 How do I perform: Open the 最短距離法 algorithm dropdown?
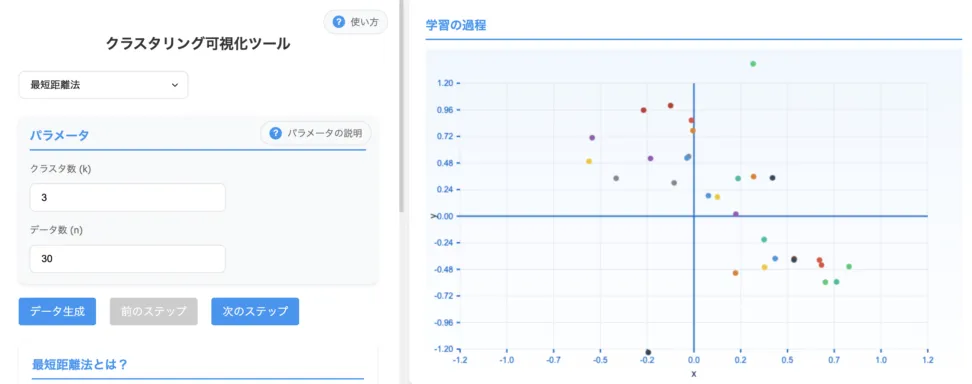pos(103,85)
